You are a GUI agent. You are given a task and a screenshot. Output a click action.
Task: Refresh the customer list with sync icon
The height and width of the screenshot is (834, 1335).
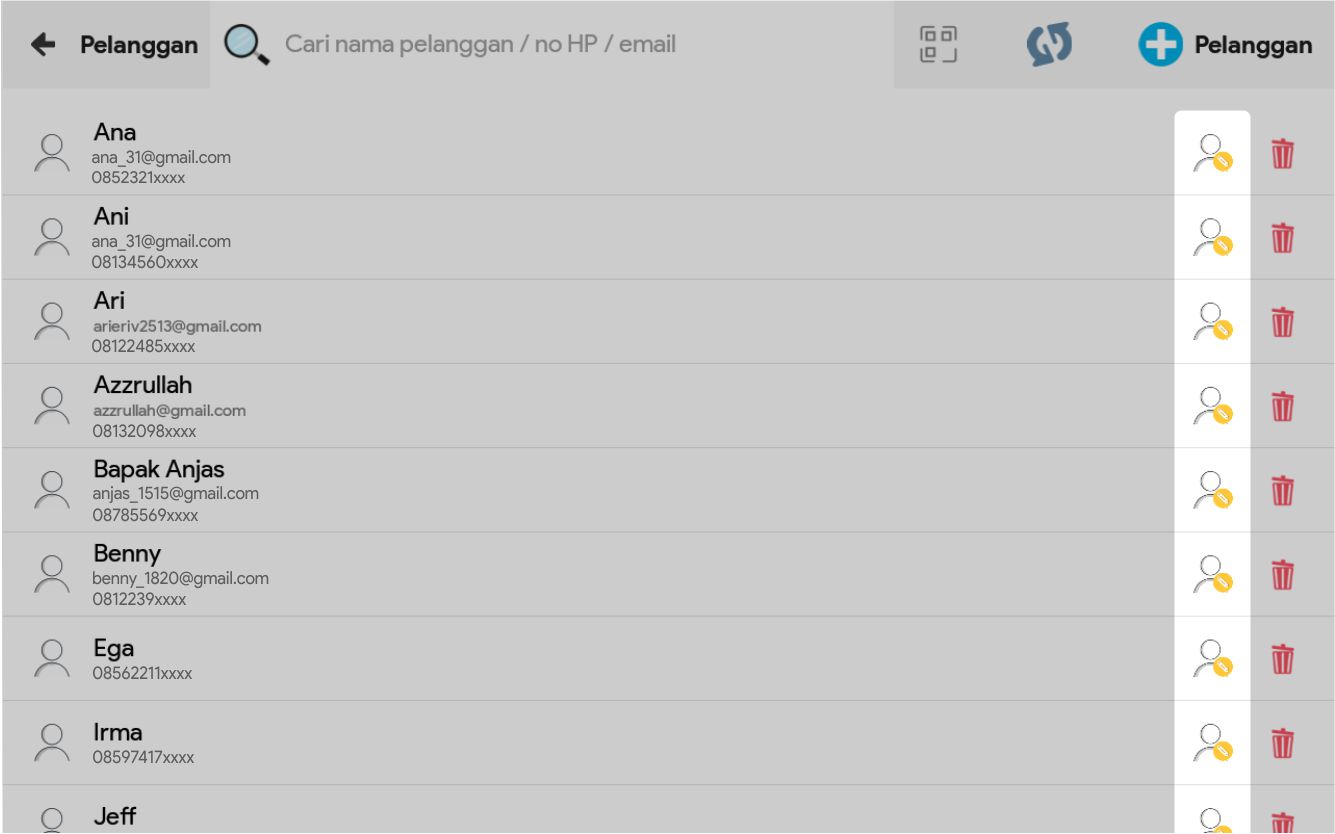pos(1049,46)
